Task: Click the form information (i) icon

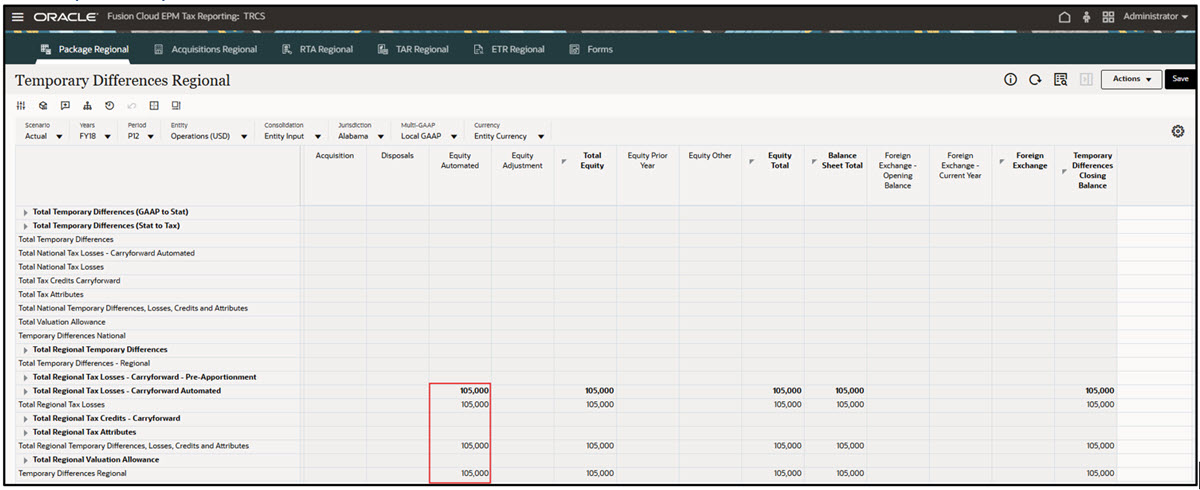Action: 1011,79
